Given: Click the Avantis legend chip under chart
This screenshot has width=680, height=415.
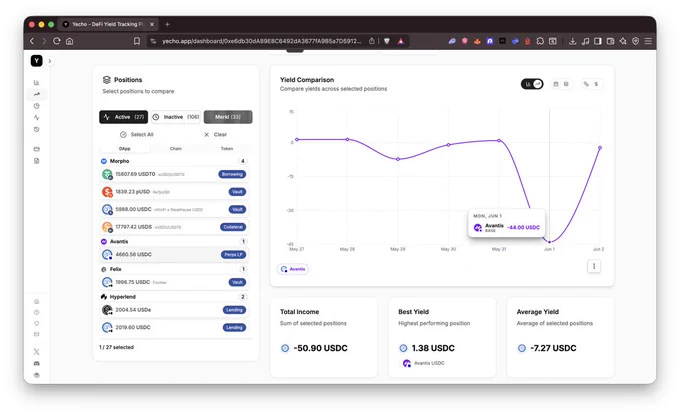Looking at the screenshot, I should pos(293,269).
